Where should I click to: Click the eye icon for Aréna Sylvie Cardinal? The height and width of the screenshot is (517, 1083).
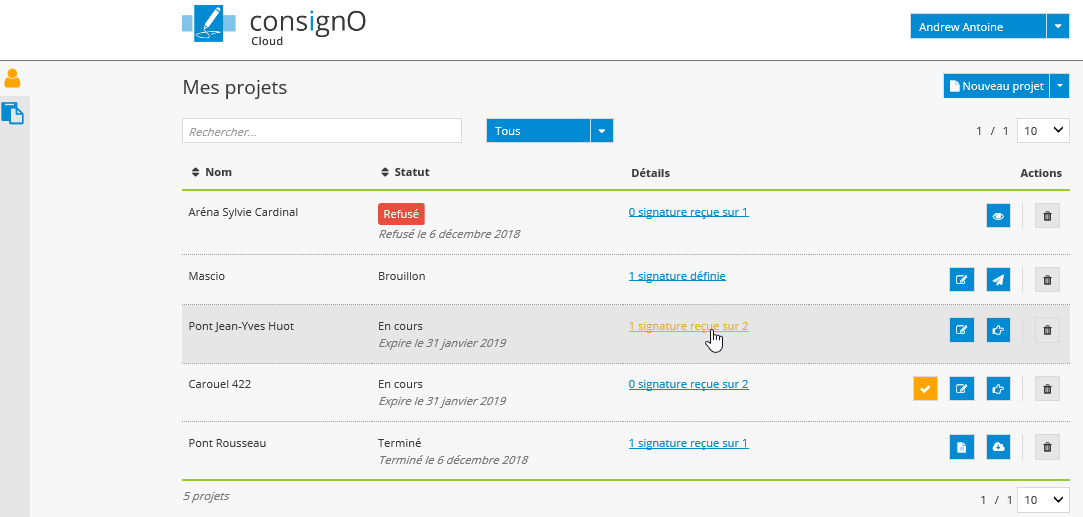click(x=998, y=216)
